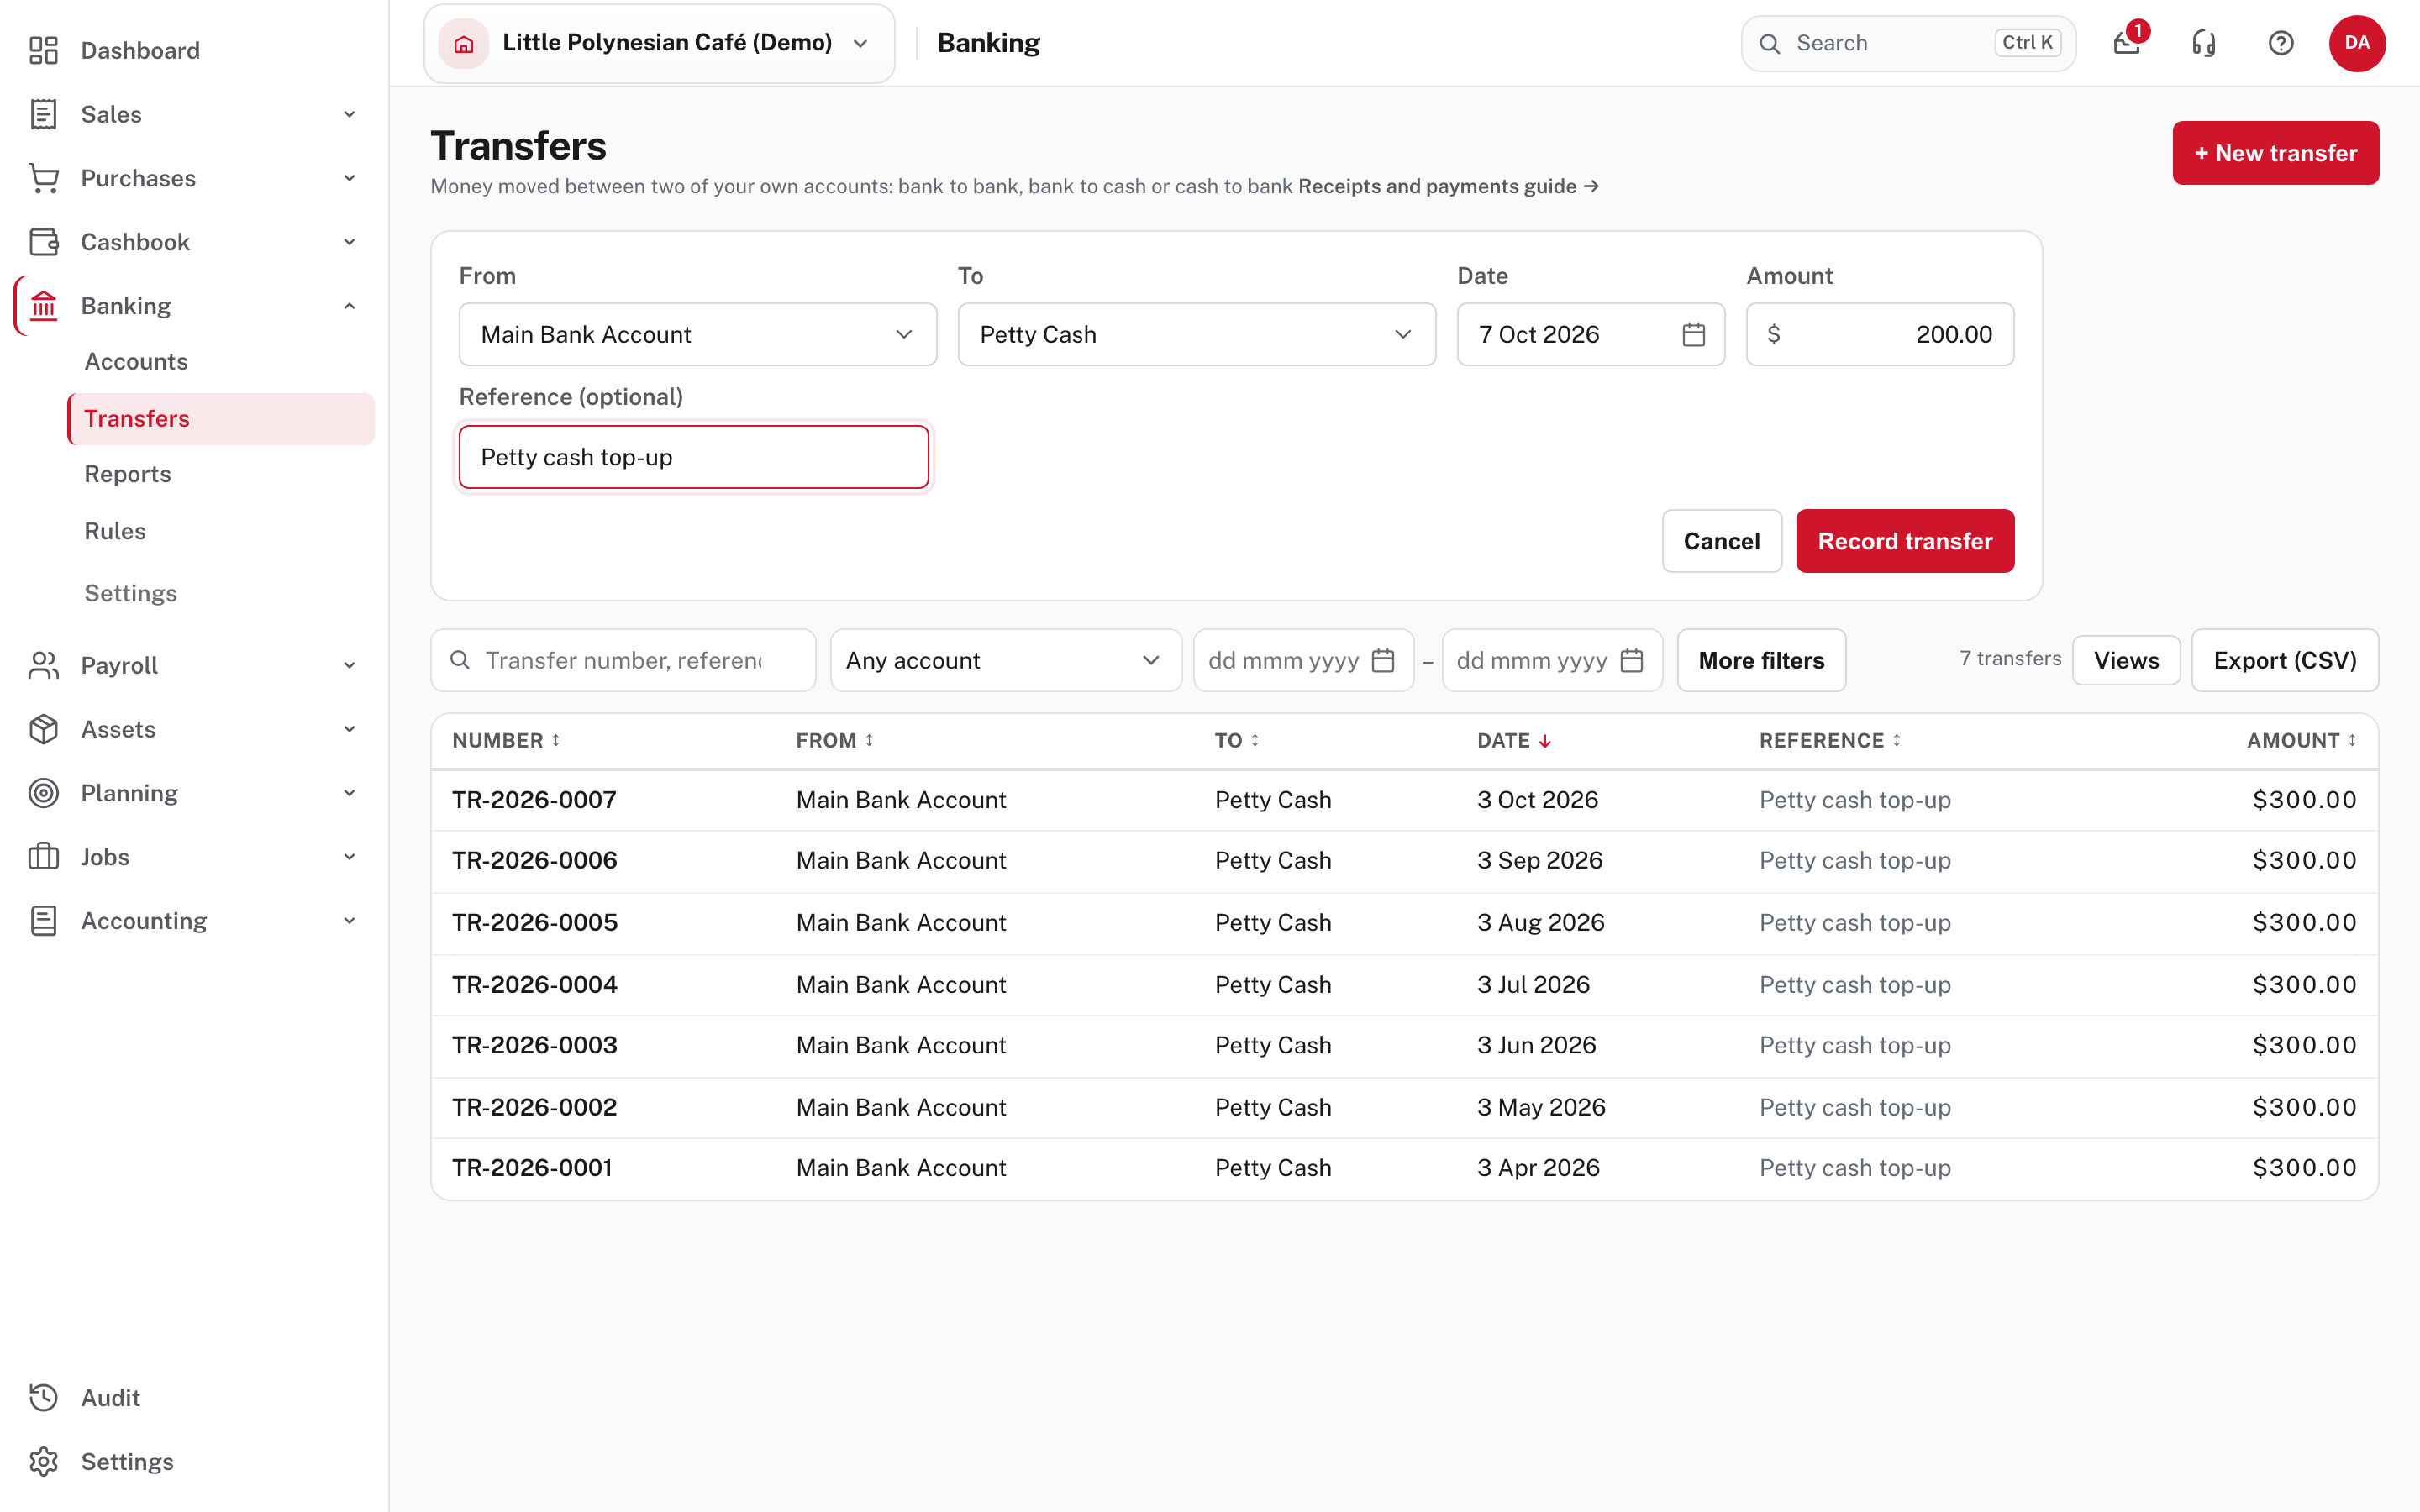This screenshot has height=1512, width=2420.
Task: Open More filters
Action: click(1761, 660)
